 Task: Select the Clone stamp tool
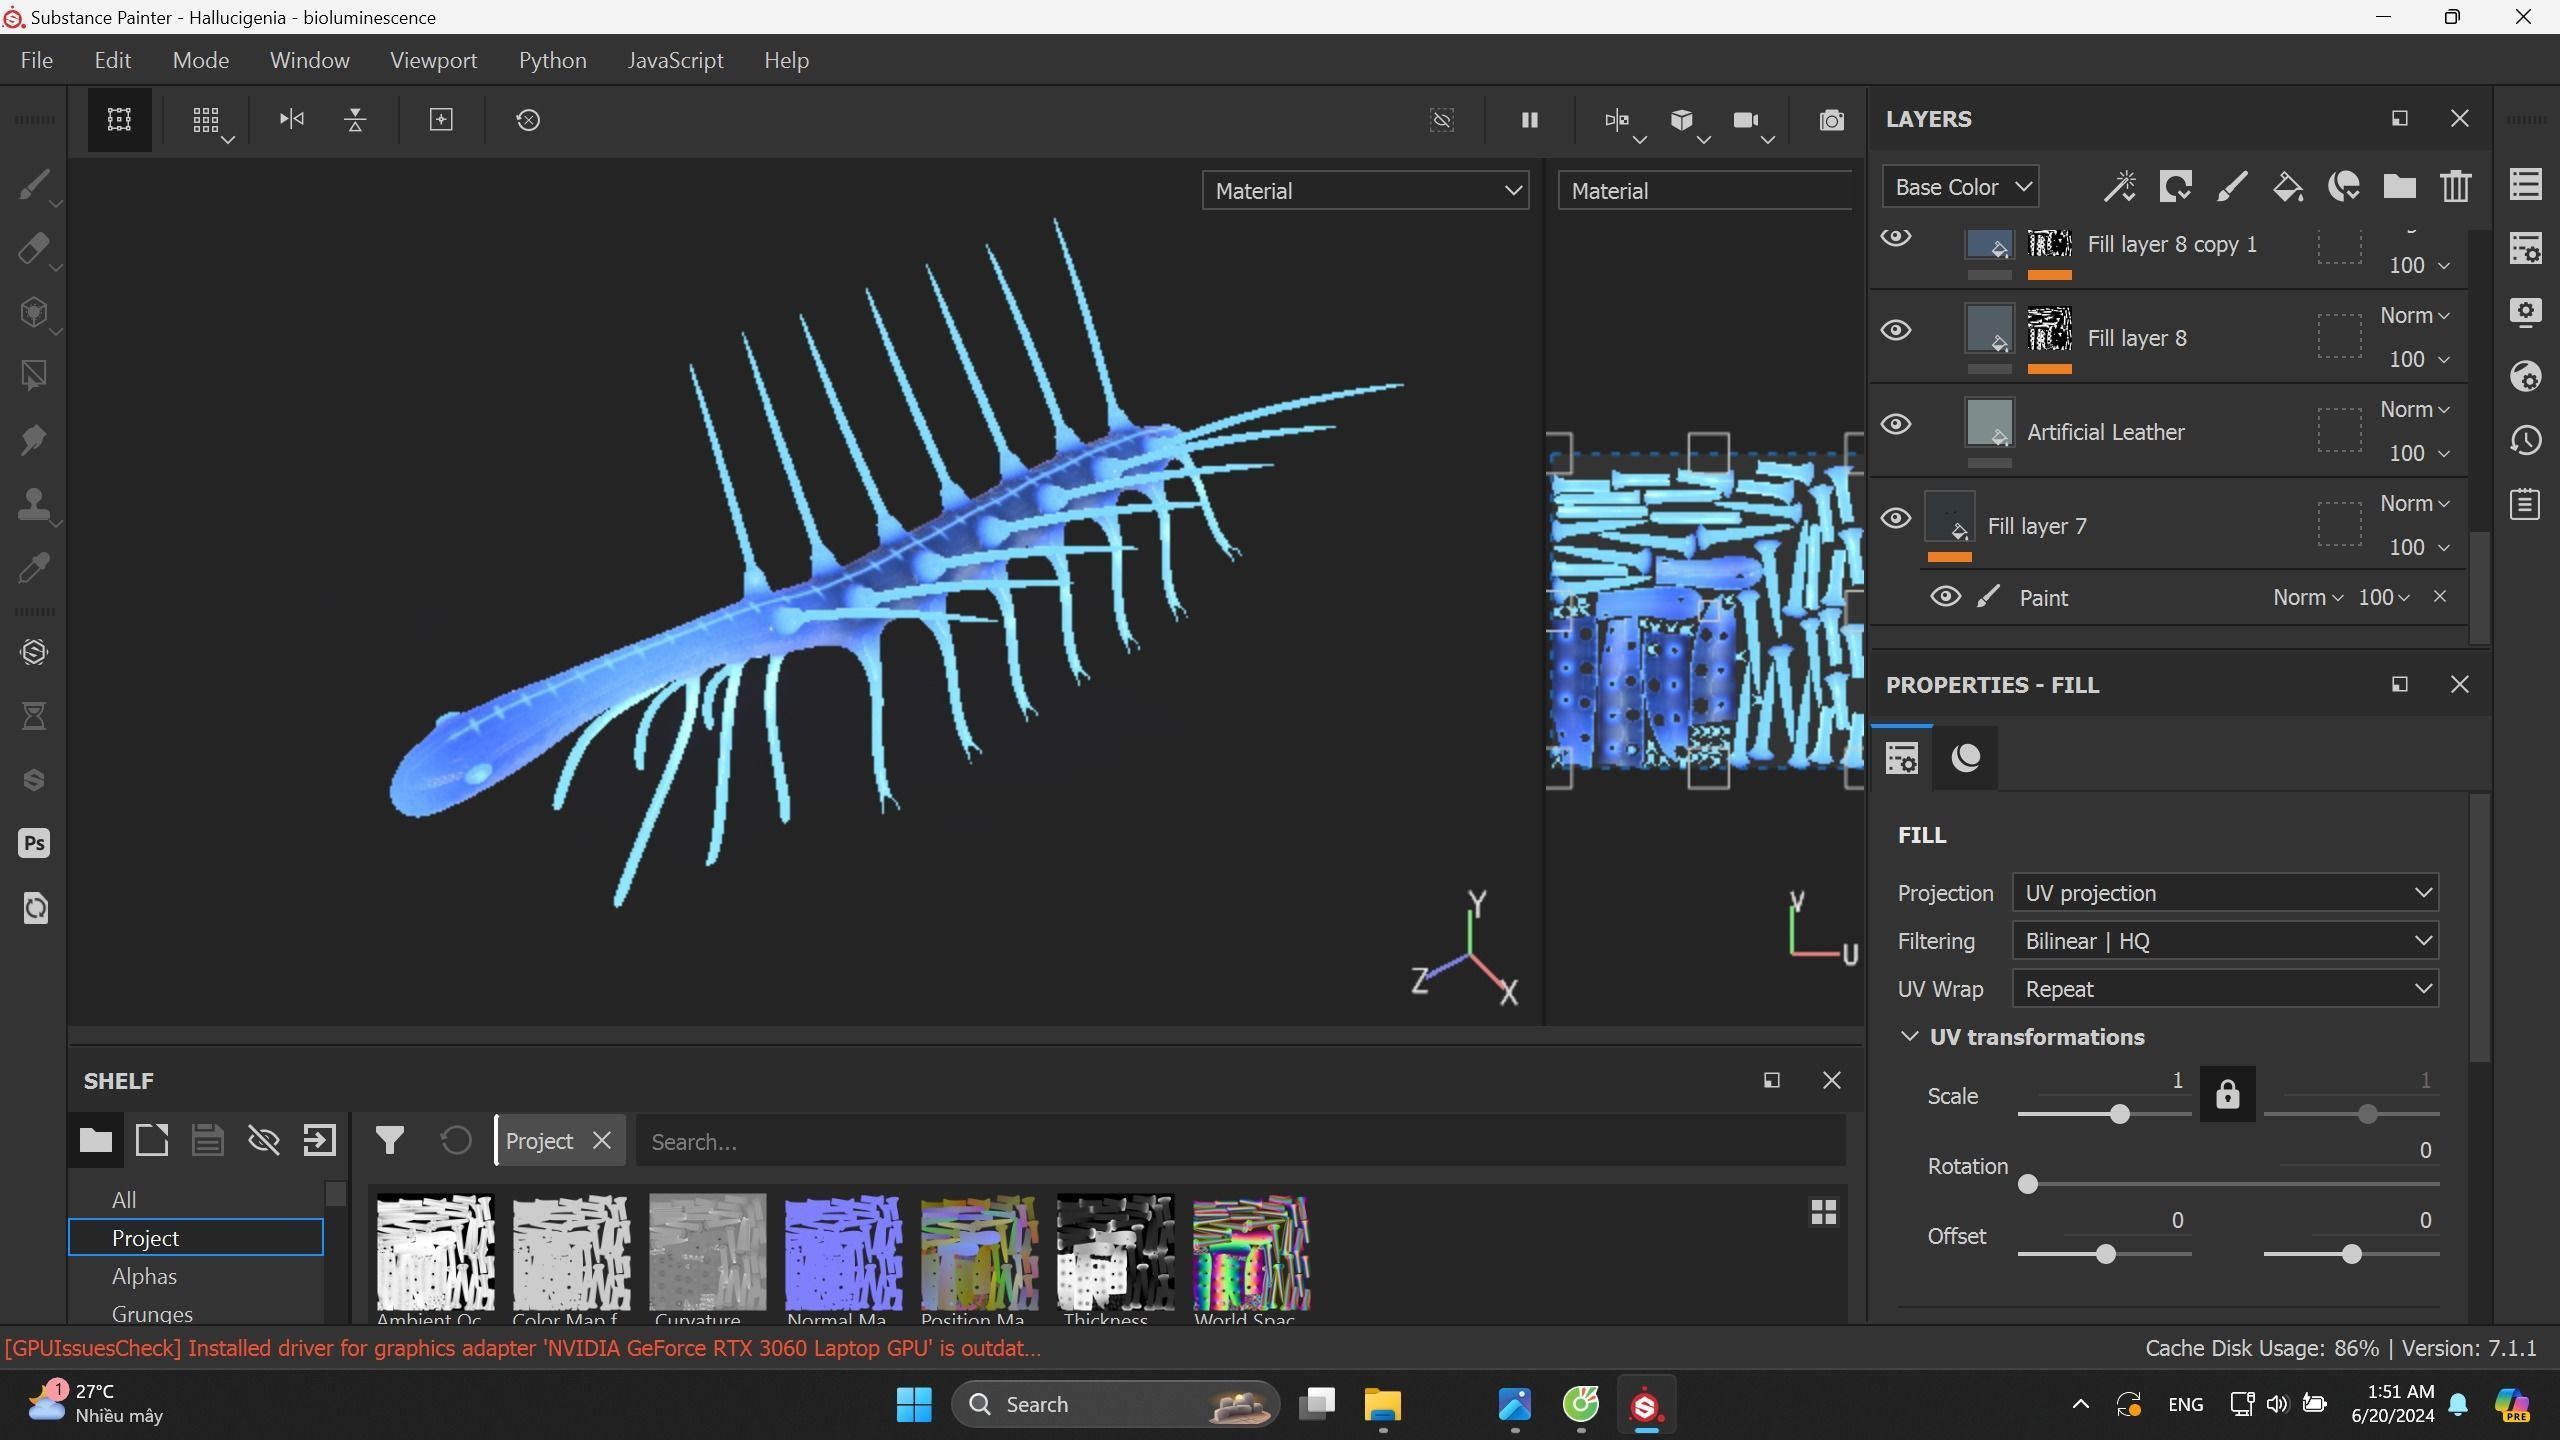pyautogui.click(x=34, y=504)
